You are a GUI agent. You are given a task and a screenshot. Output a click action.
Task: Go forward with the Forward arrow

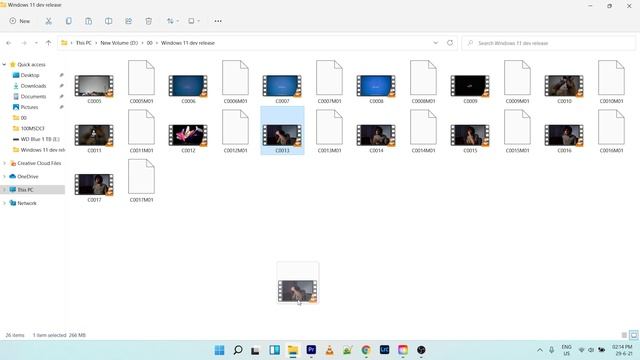(x=24, y=43)
